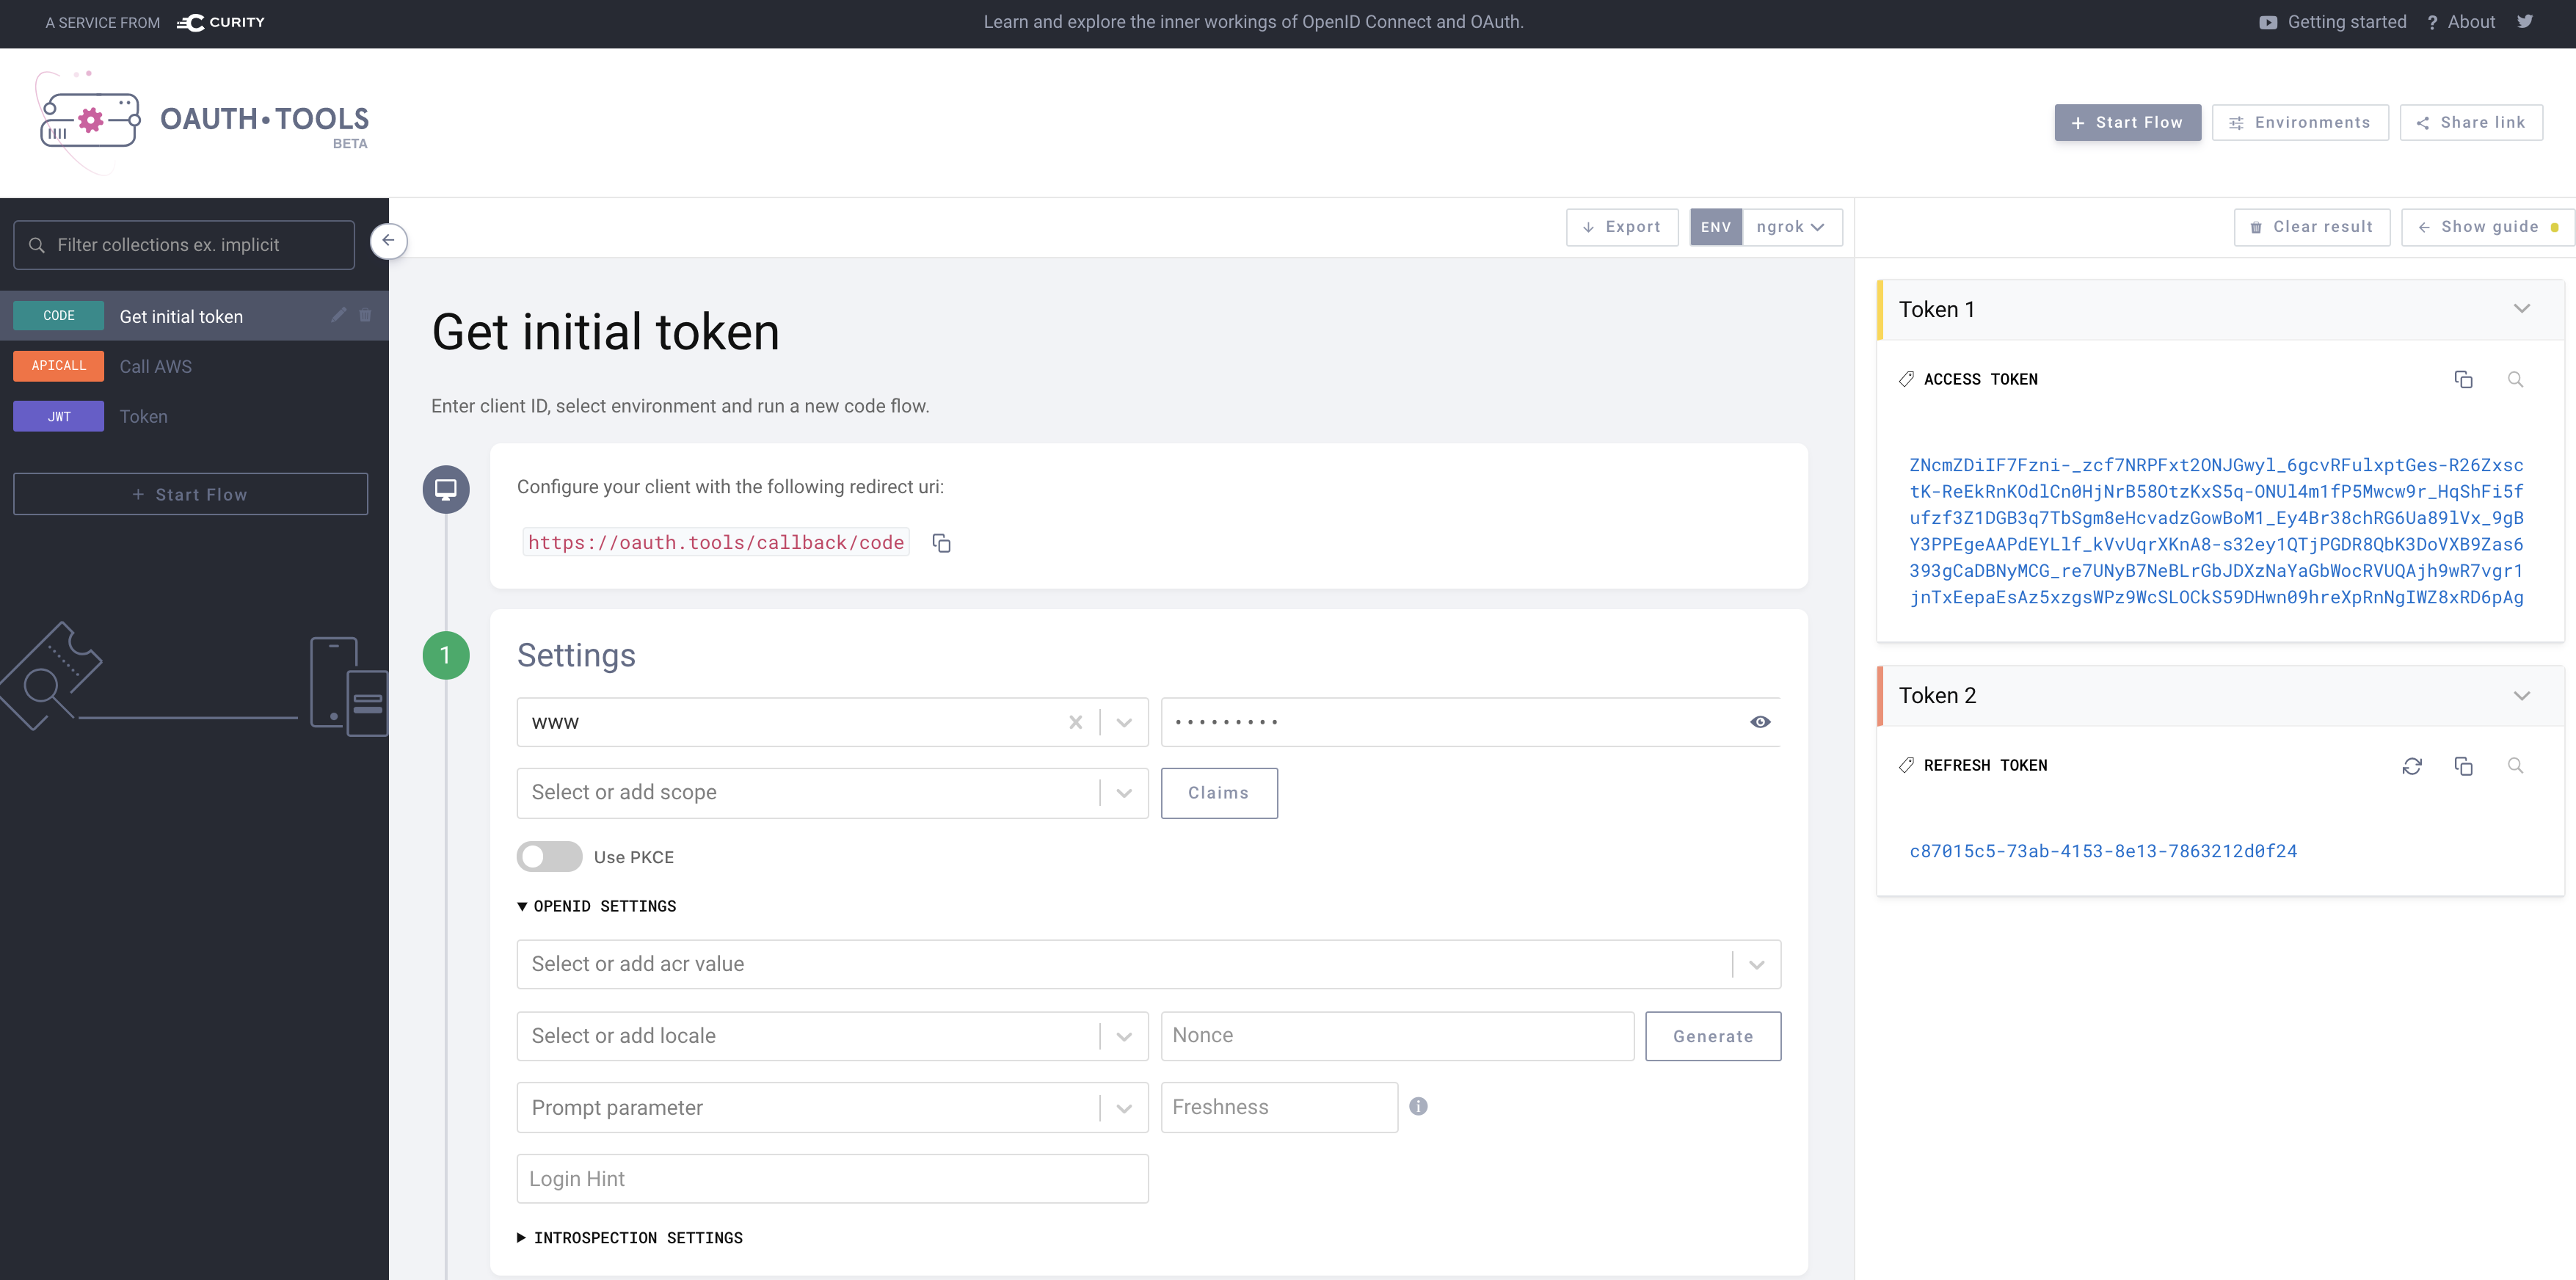Image resolution: width=2576 pixels, height=1280 pixels.
Task: Collapse the collections sidebar with the arrow
Action: tap(389, 240)
